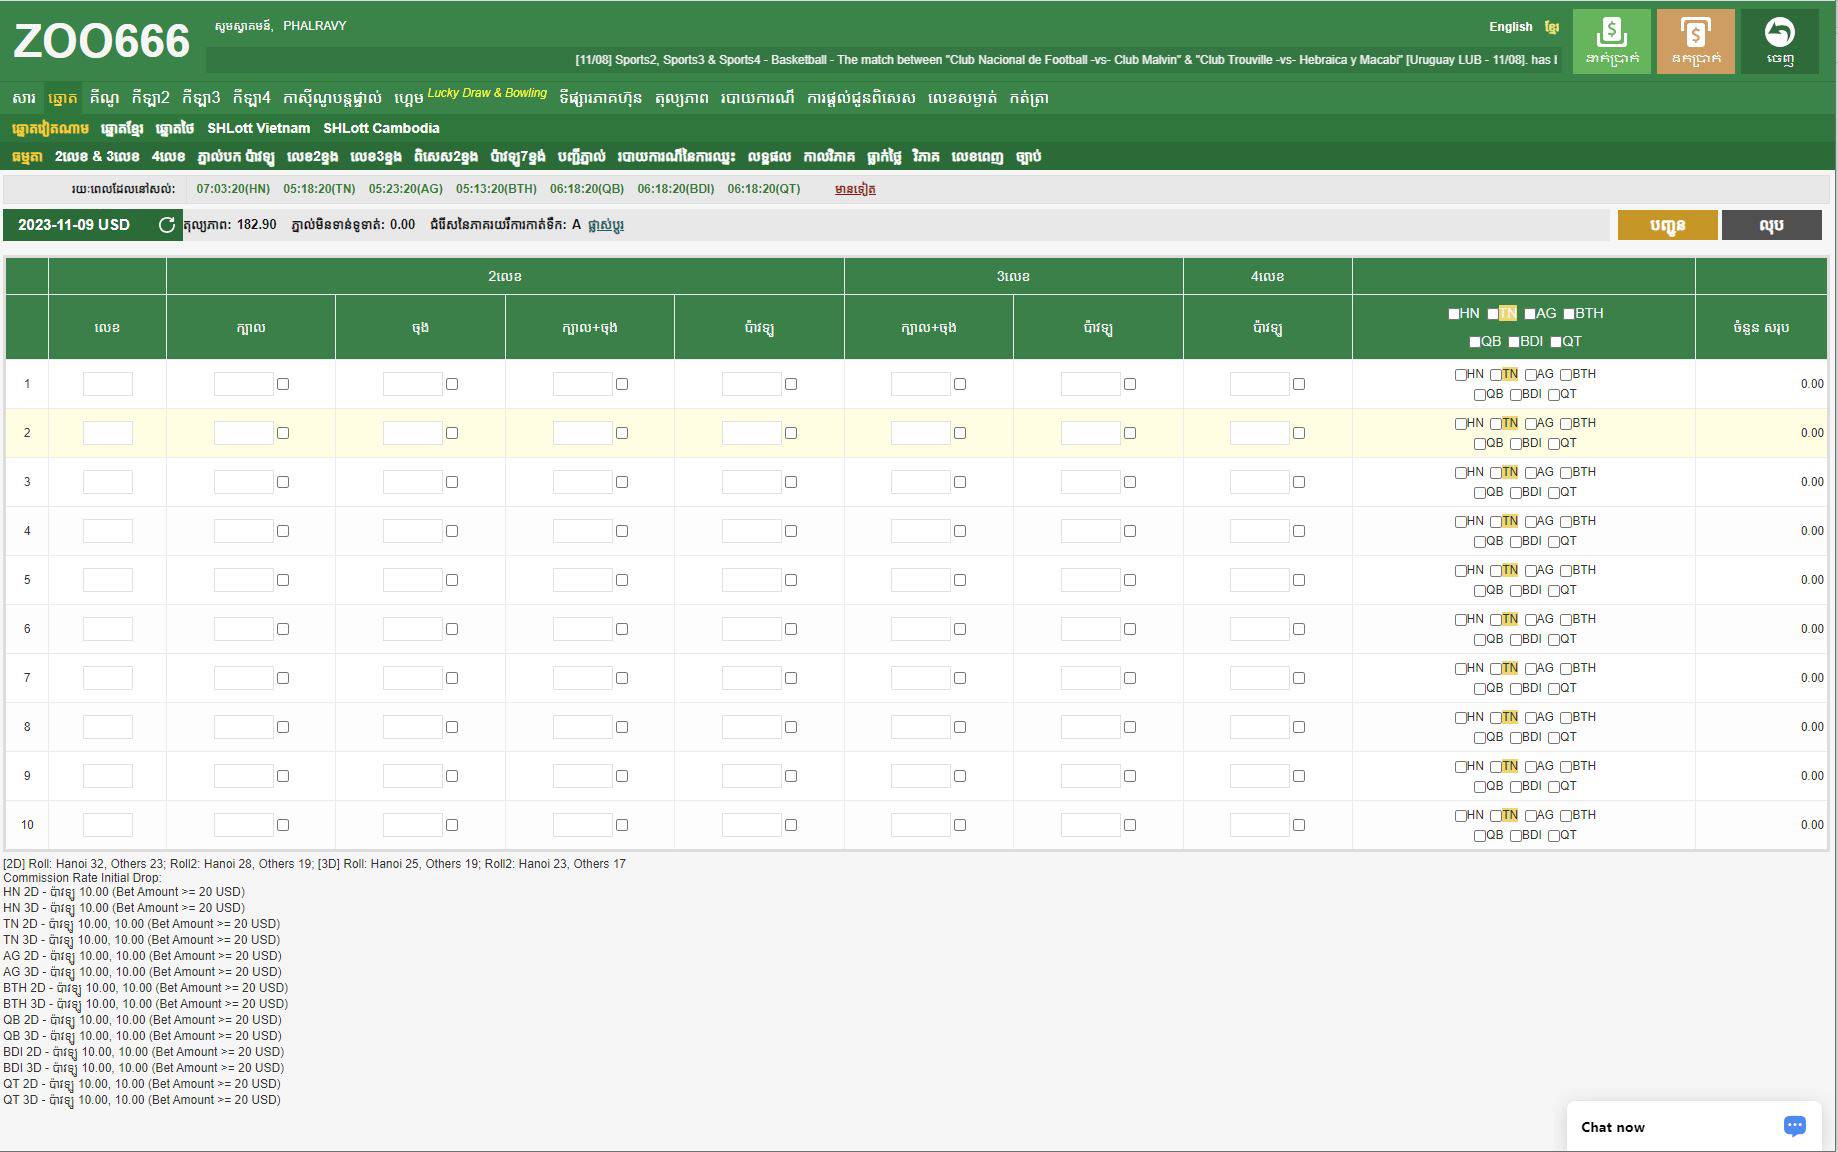Tick HN checkbox in row 1
The image size is (1838, 1152).
pyautogui.click(x=1461, y=375)
